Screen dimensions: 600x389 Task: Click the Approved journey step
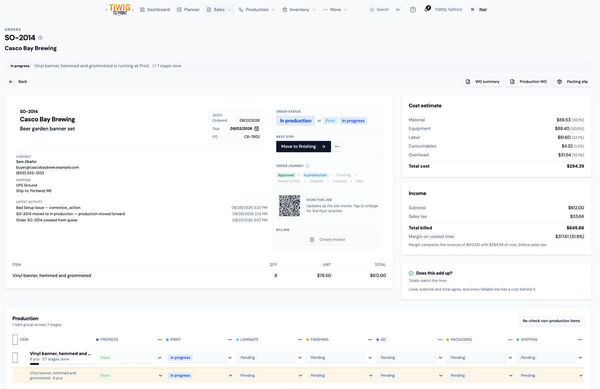click(286, 175)
